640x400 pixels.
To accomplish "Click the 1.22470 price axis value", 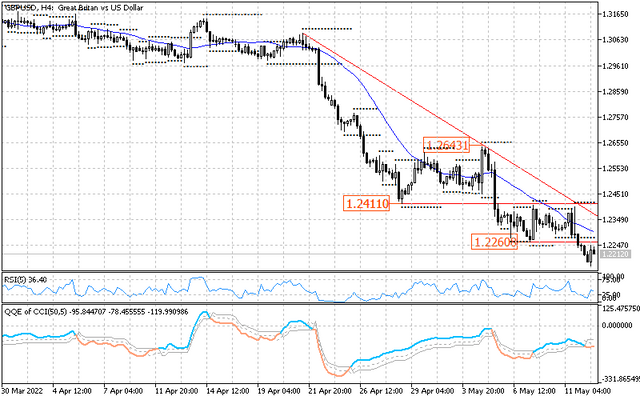I will click(x=616, y=245).
